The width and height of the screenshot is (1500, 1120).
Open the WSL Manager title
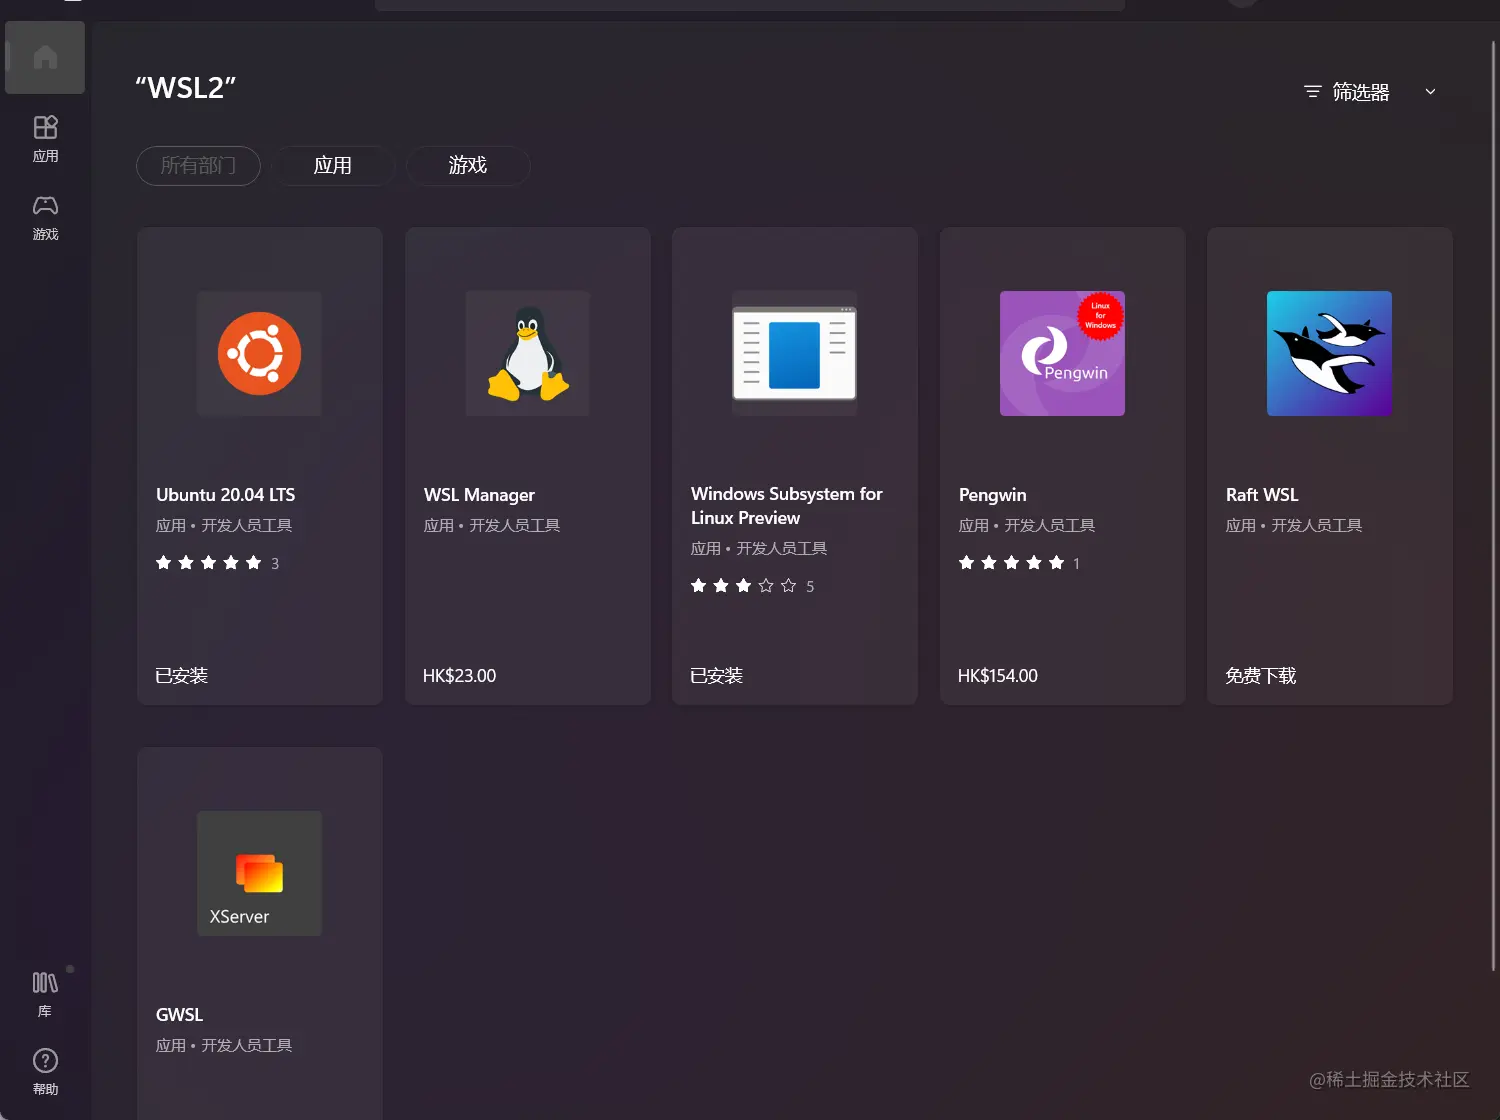click(x=479, y=495)
